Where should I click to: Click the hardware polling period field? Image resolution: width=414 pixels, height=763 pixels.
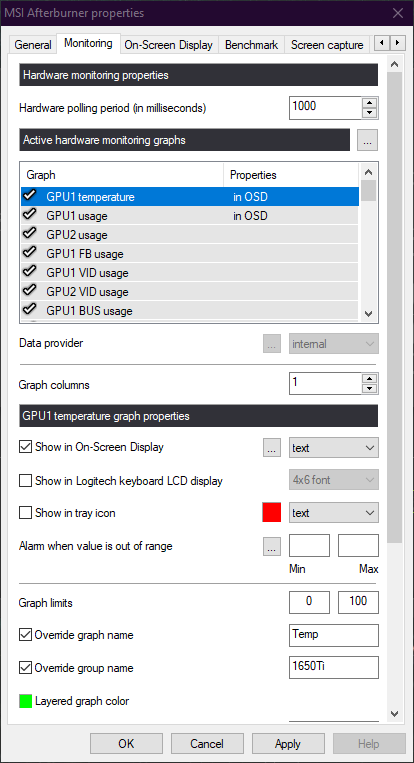tap(326, 108)
